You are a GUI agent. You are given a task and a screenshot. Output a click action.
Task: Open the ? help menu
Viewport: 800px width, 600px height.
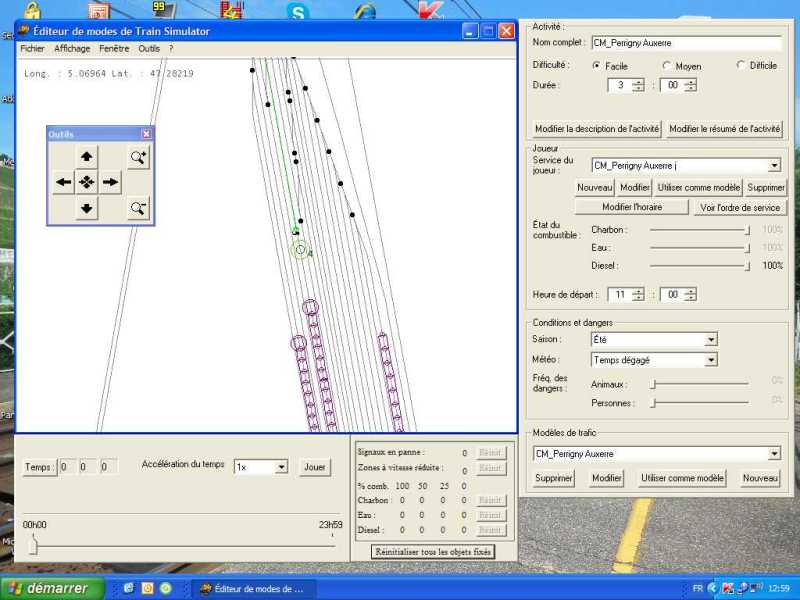(171, 48)
